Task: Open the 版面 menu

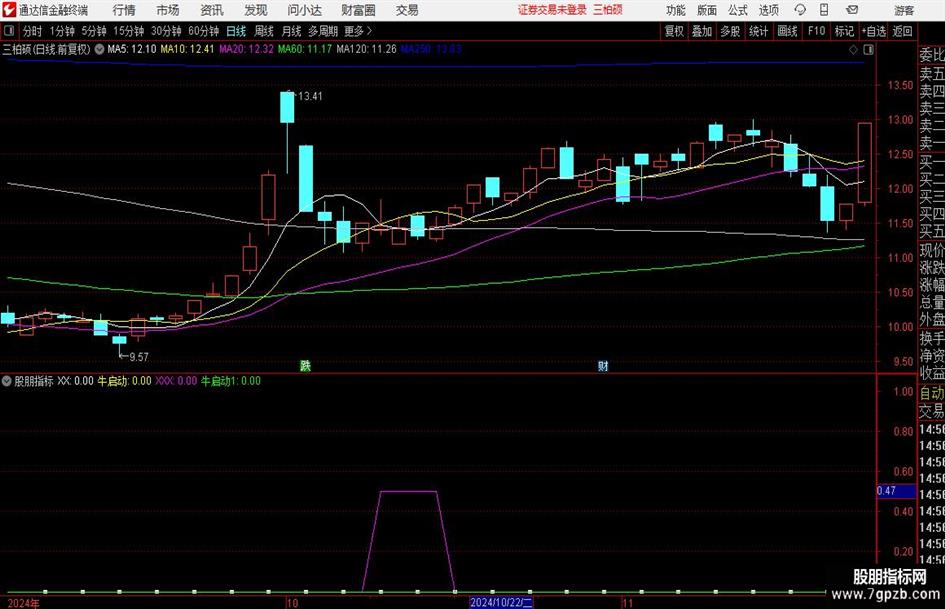Action: pos(706,10)
